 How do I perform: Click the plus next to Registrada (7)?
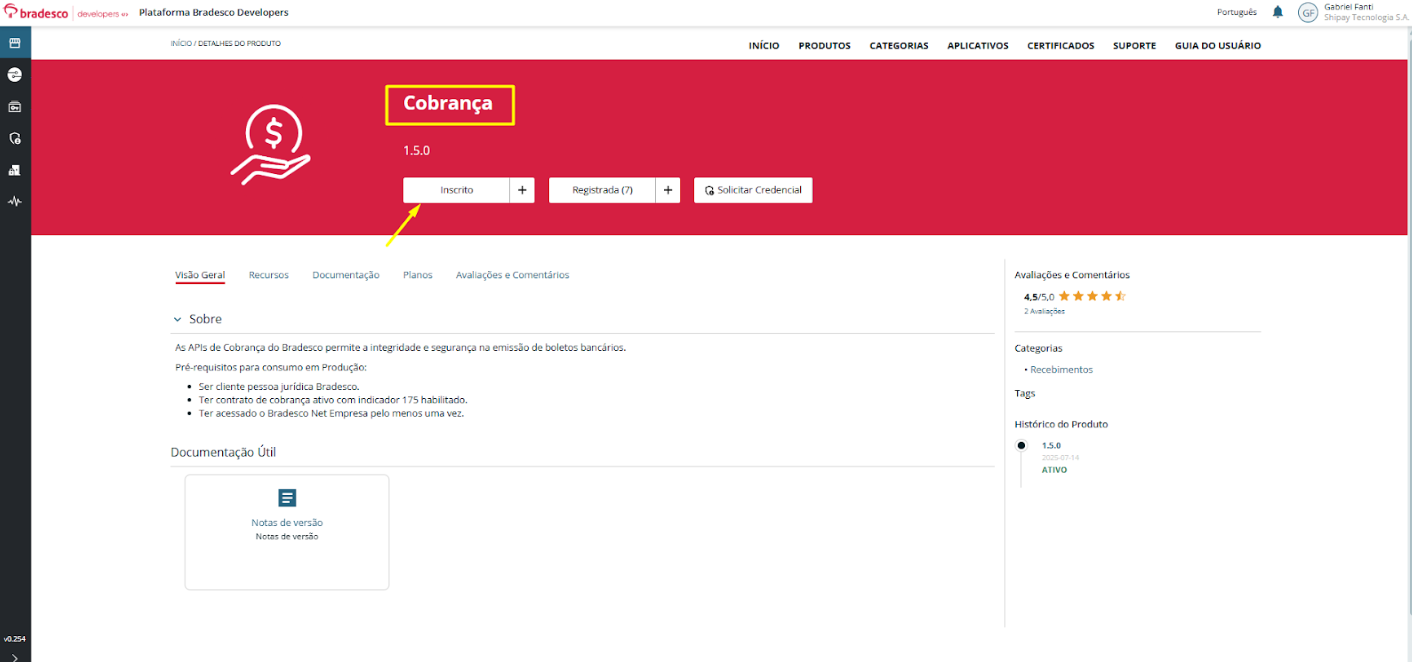pos(668,190)
